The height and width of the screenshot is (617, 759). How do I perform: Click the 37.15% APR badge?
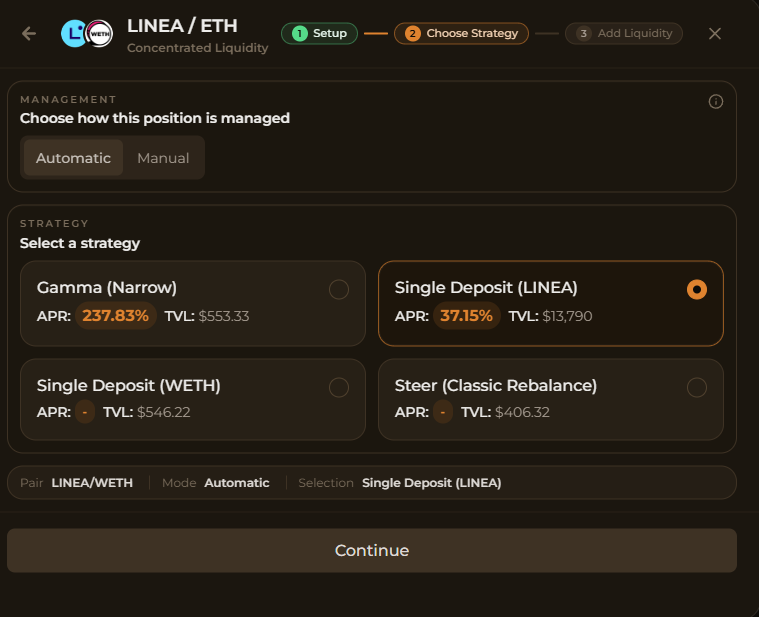pyautogui.click(x=467, y=316)
